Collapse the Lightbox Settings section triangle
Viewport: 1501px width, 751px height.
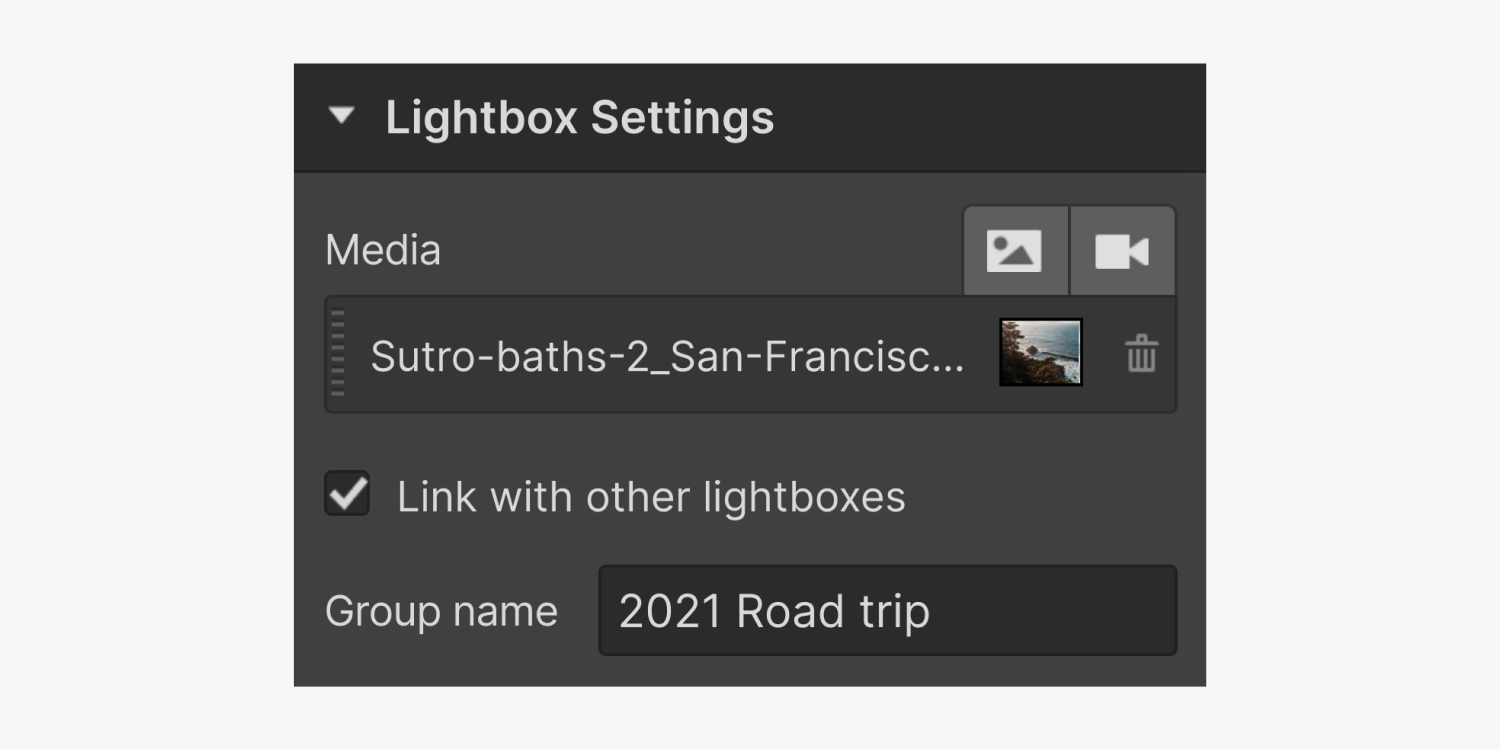click(x=341, y=116)
